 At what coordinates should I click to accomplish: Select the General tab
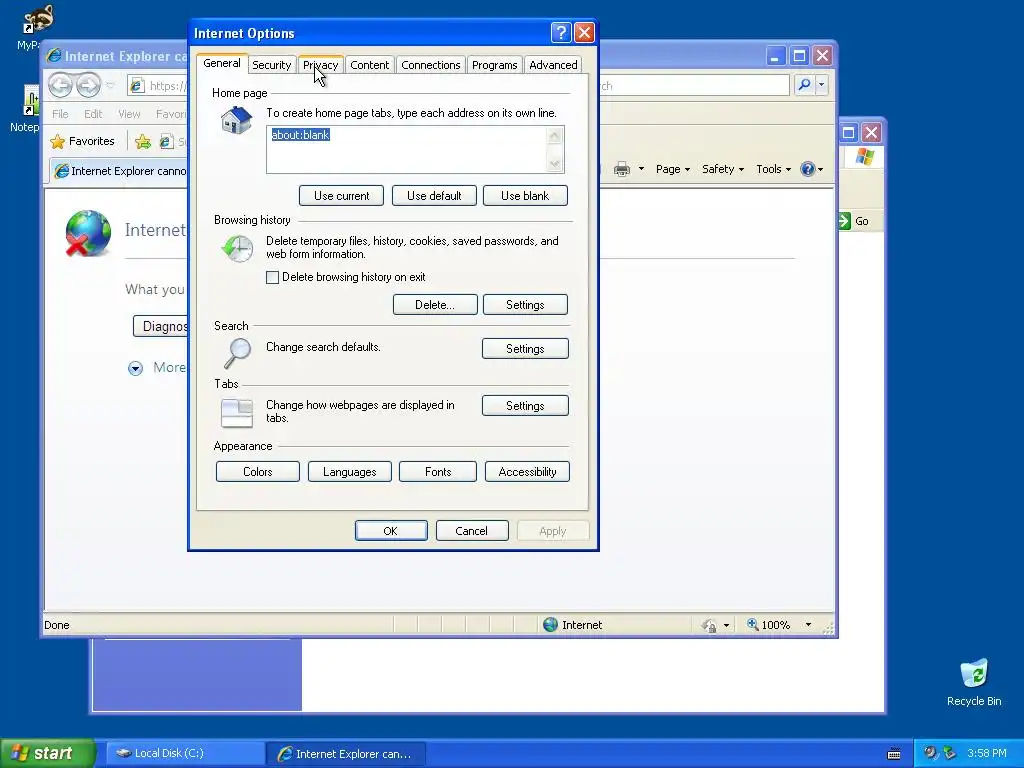[x=221, y=63]
